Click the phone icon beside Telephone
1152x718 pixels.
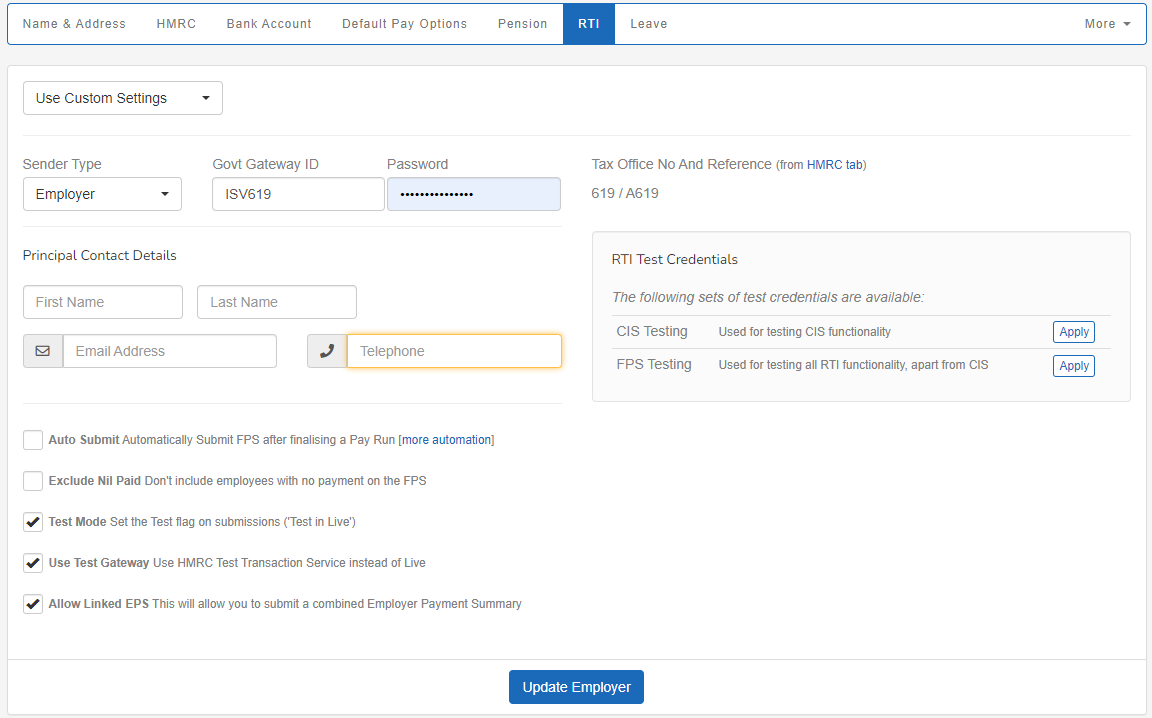coord(327,351)
